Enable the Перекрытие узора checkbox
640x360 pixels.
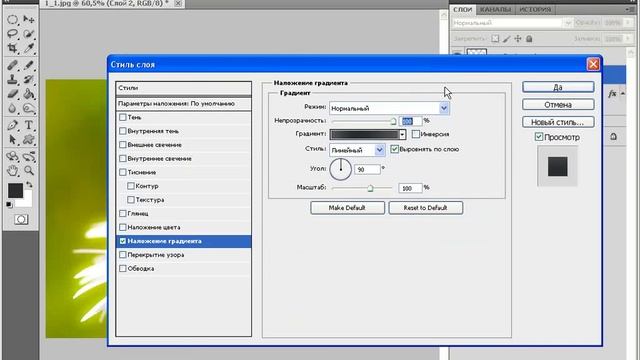click(x=122, y=255)
